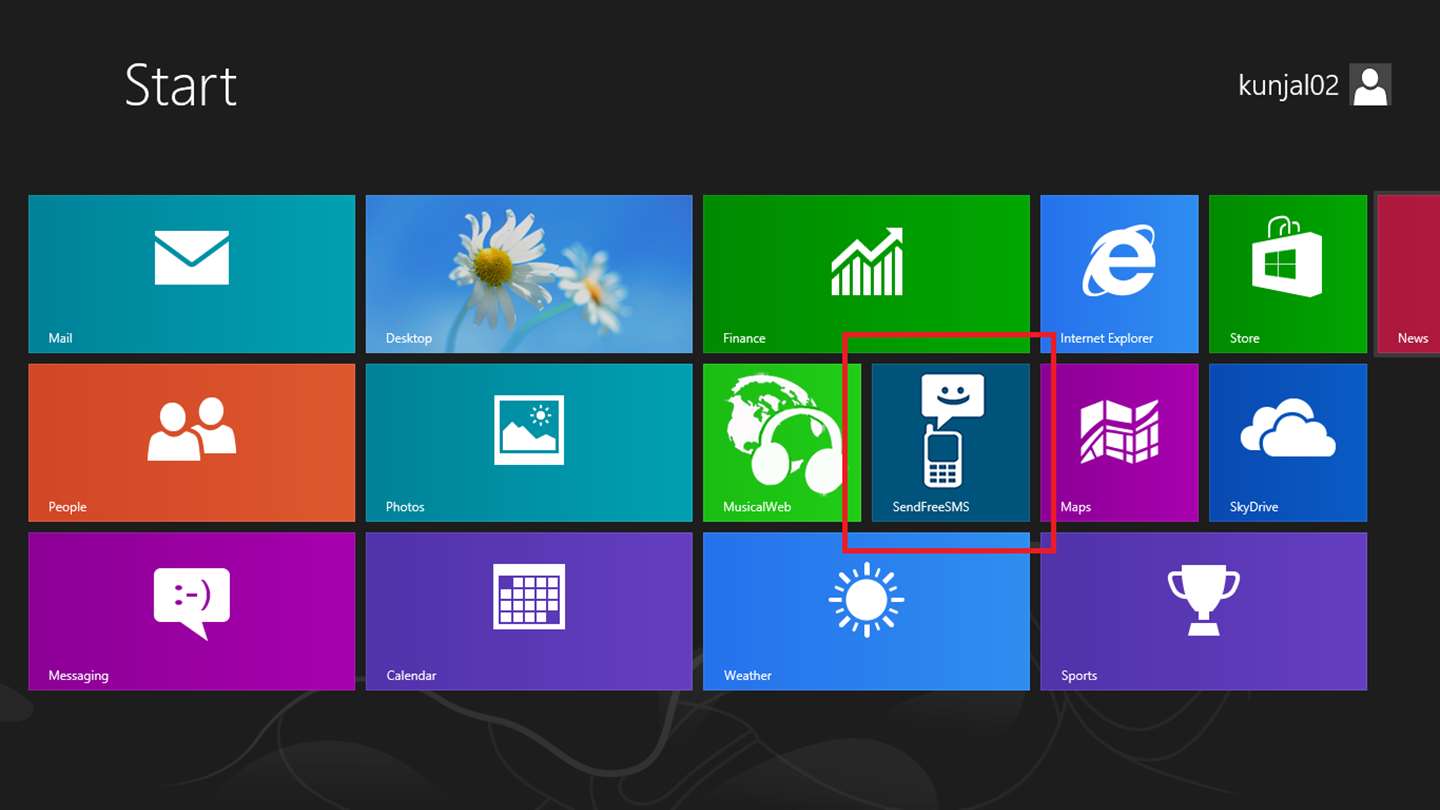Open the Mail tile
Viewport: 1440px width, 810px height.
(x=192, y=274)
